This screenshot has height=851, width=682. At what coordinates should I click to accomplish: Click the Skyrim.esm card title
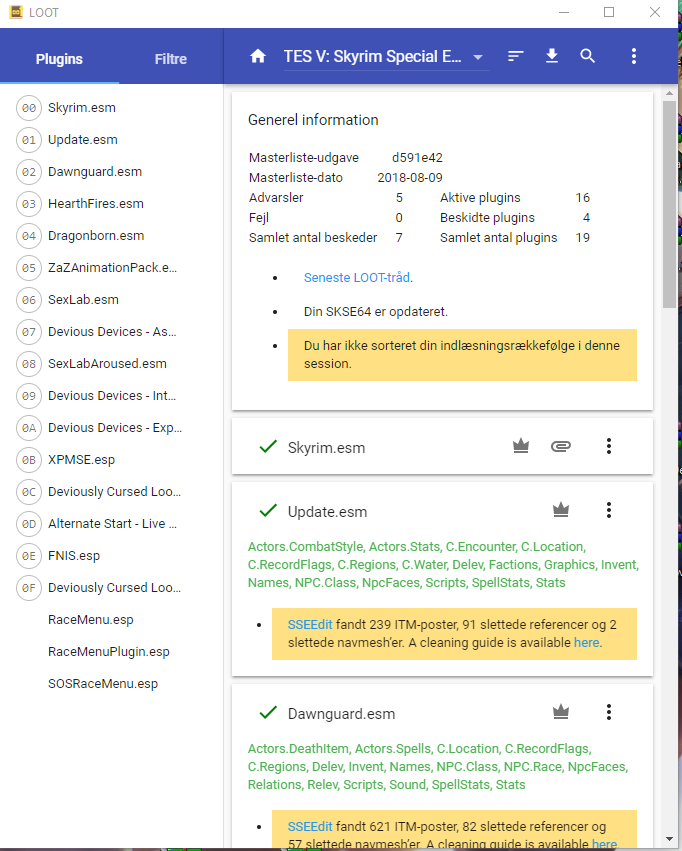tap(326, 448)
